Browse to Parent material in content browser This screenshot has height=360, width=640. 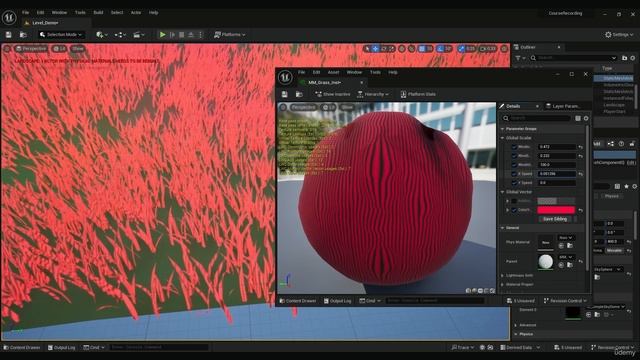[570, 265]
